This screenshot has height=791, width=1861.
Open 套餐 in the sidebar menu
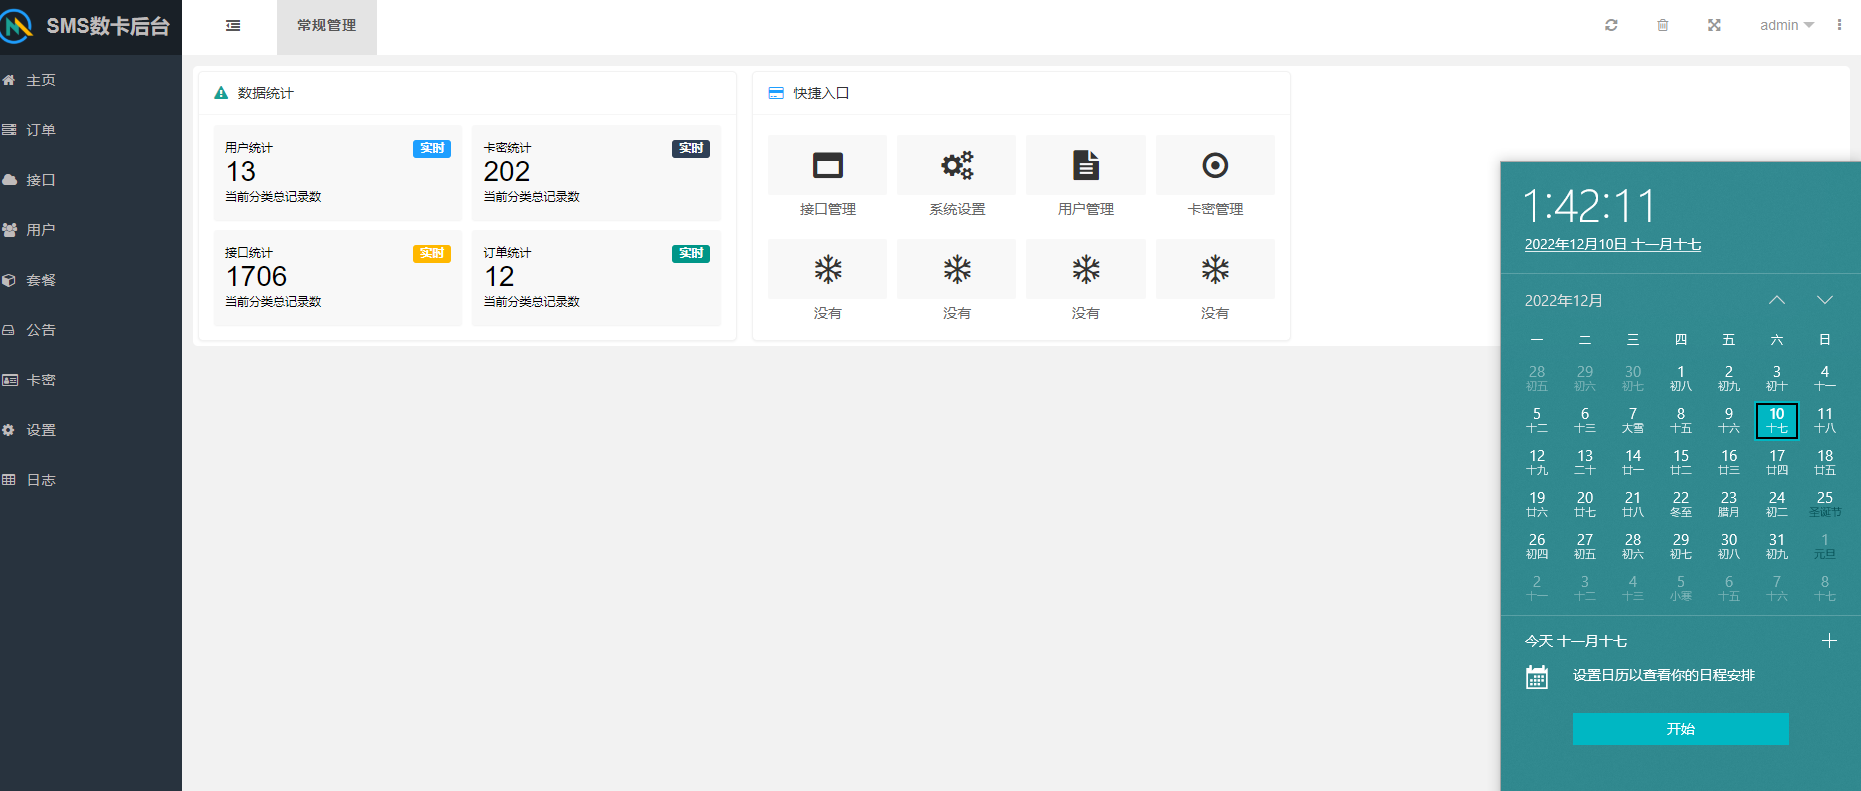(41, 280)
